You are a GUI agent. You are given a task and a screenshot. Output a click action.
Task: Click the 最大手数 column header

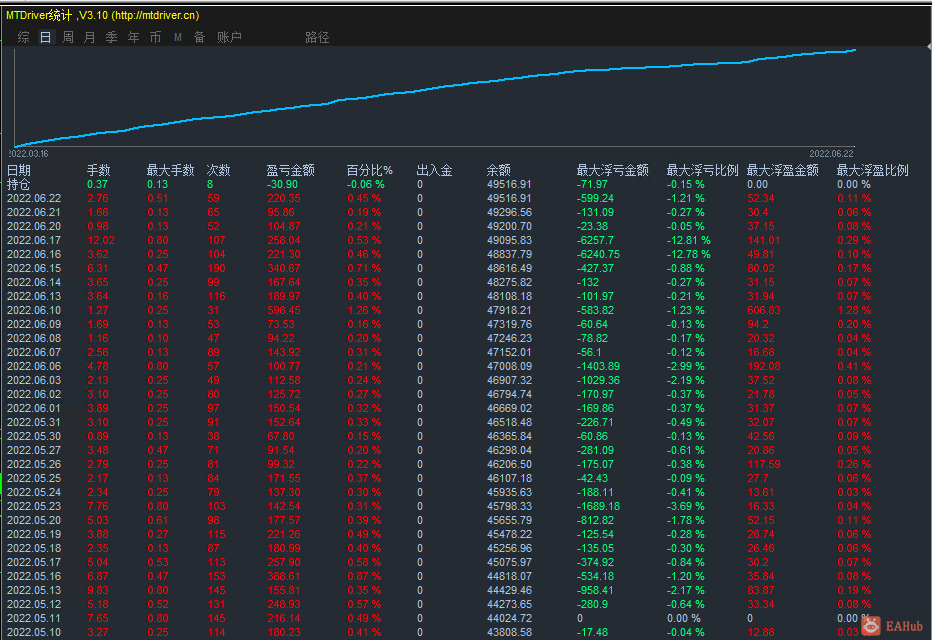pyautogui.click(x=171, y=171)
